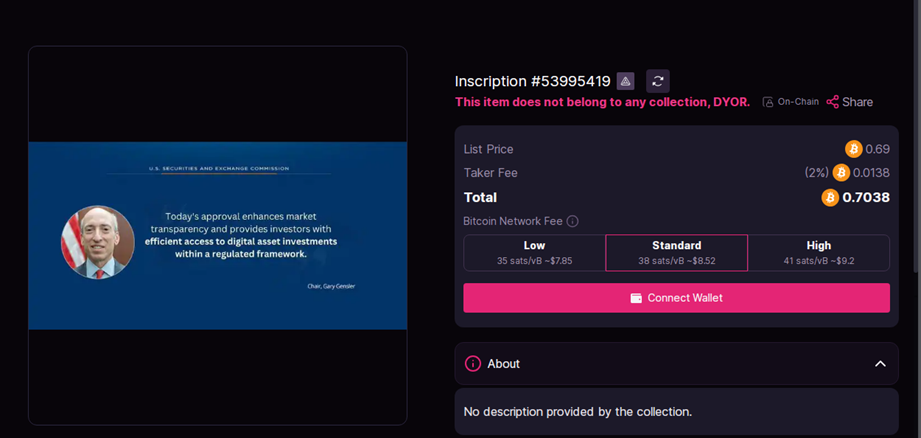Image resolution: width=921 pixels, height=438 pixels.
Task: Click the Connect Wallet button
Action: [x=677, y=298]
